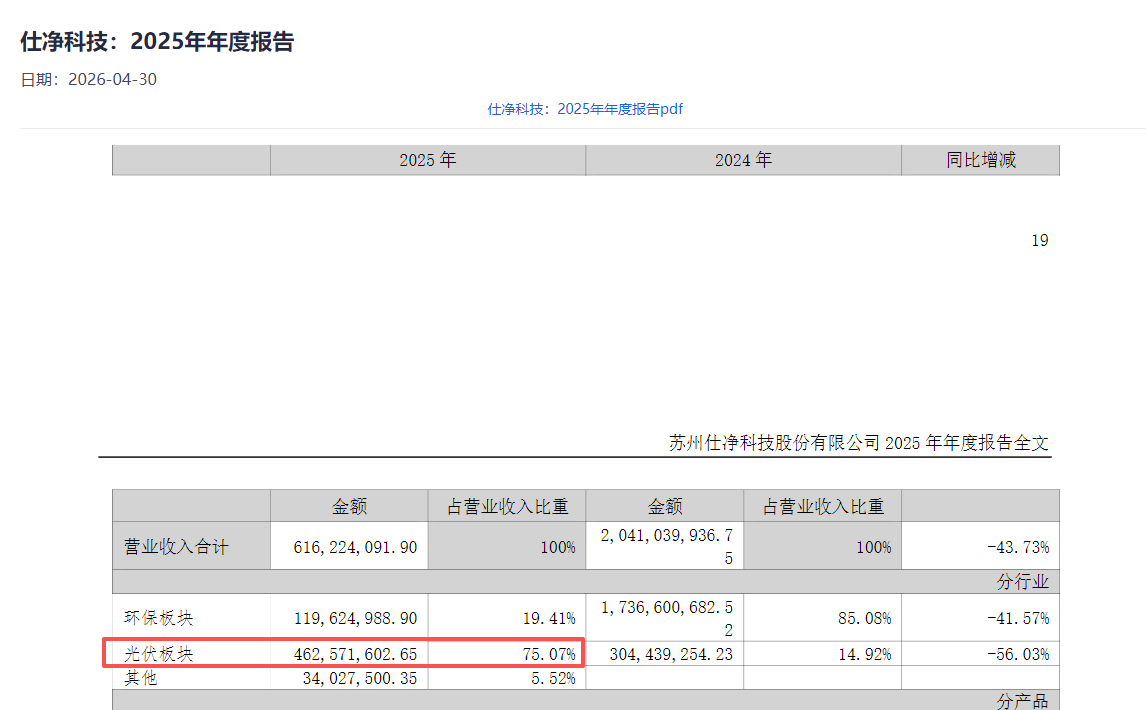The height and width of the screenshot is (710, 1146).
Task: Click the -43.73% change value
Action: (1018, 547)
